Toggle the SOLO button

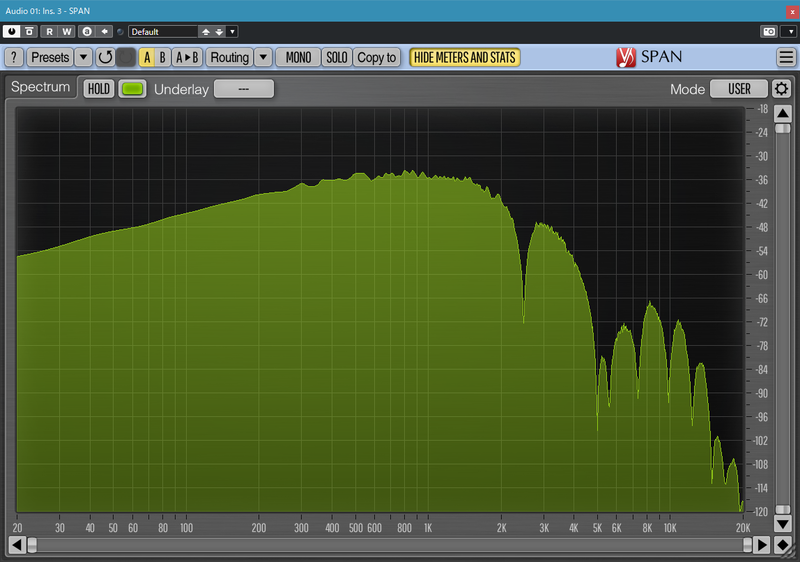click(337, 57)
